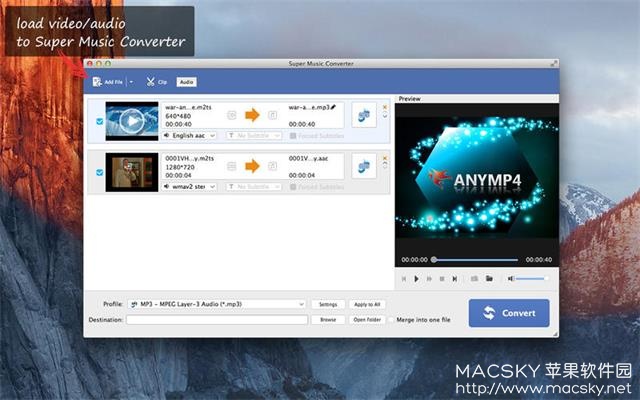This screenshot has height=400, width=640.
Task: Toggle Forced Subtitles for war-an...e.m2ts
Action: click(x=293, y=136)
